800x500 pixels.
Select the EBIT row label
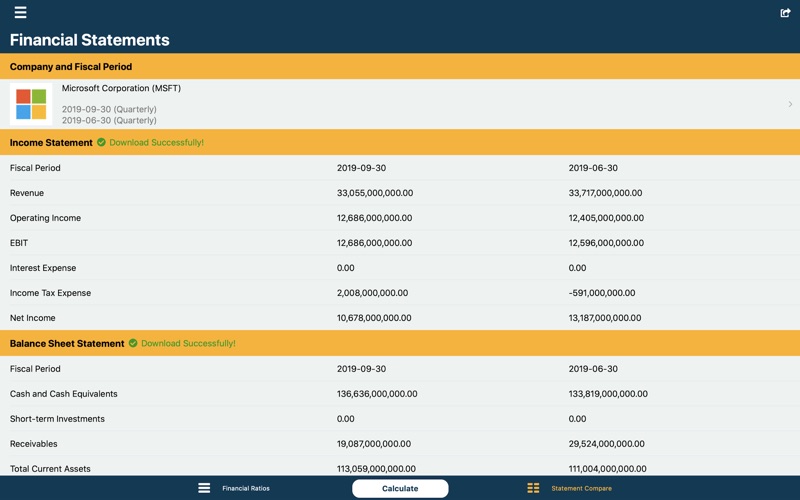click(x=19, y=243)
